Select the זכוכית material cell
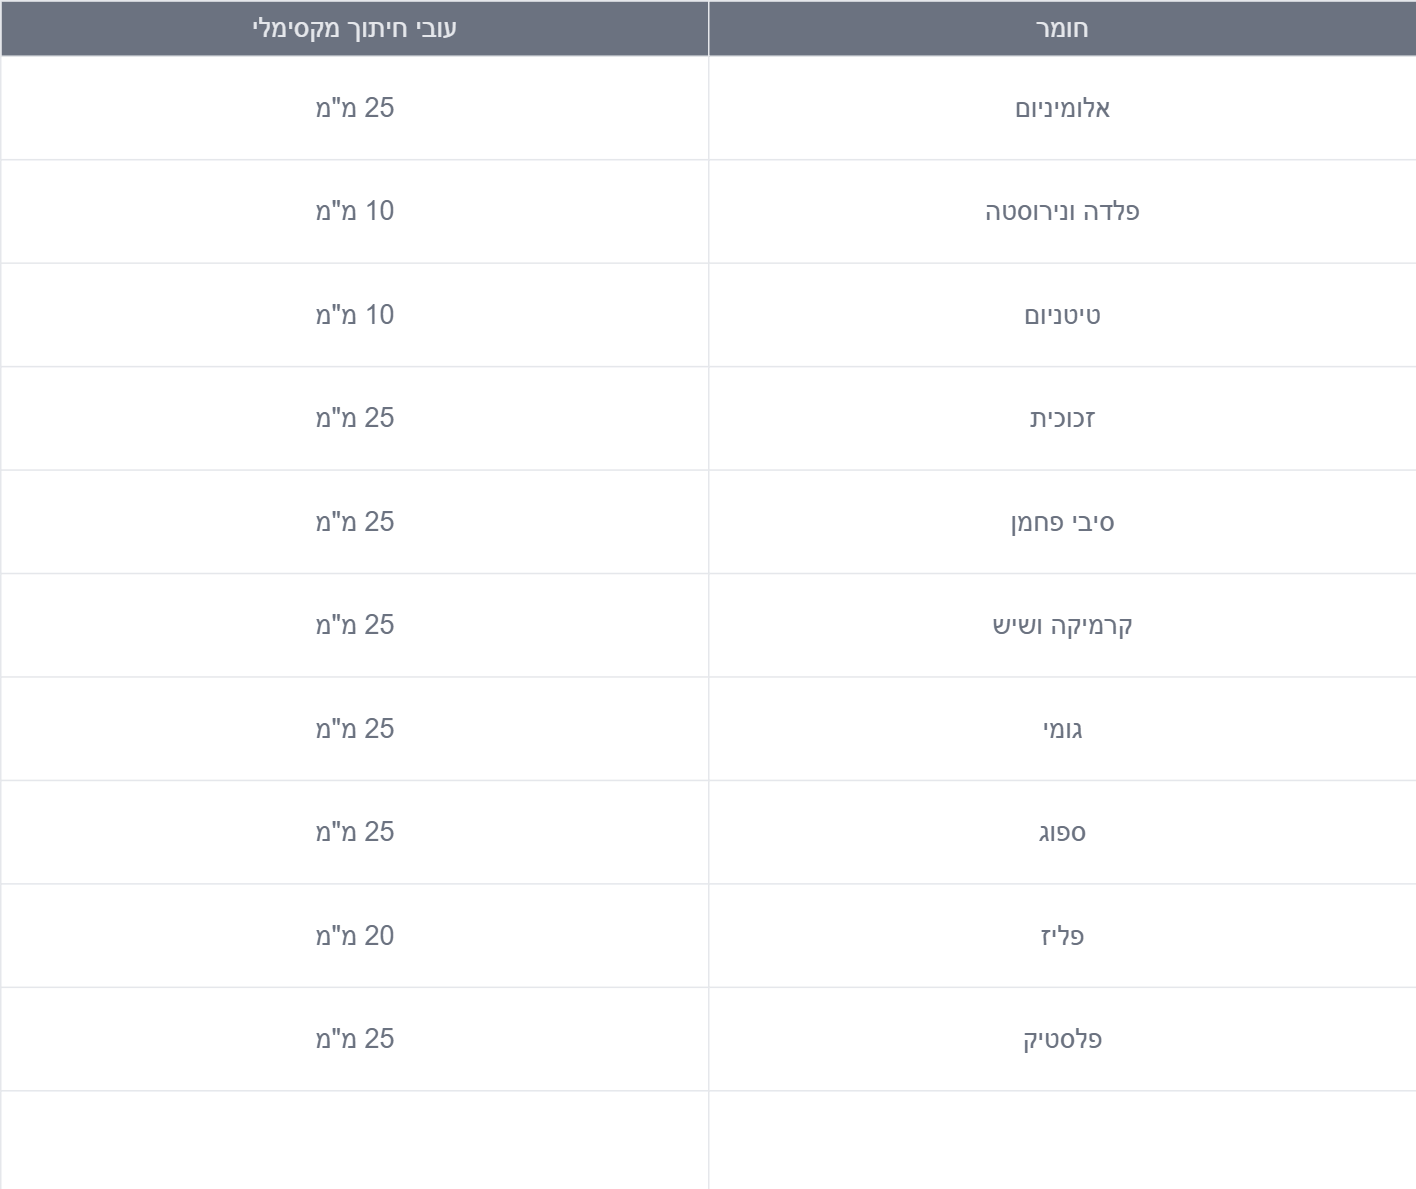 1062,418
